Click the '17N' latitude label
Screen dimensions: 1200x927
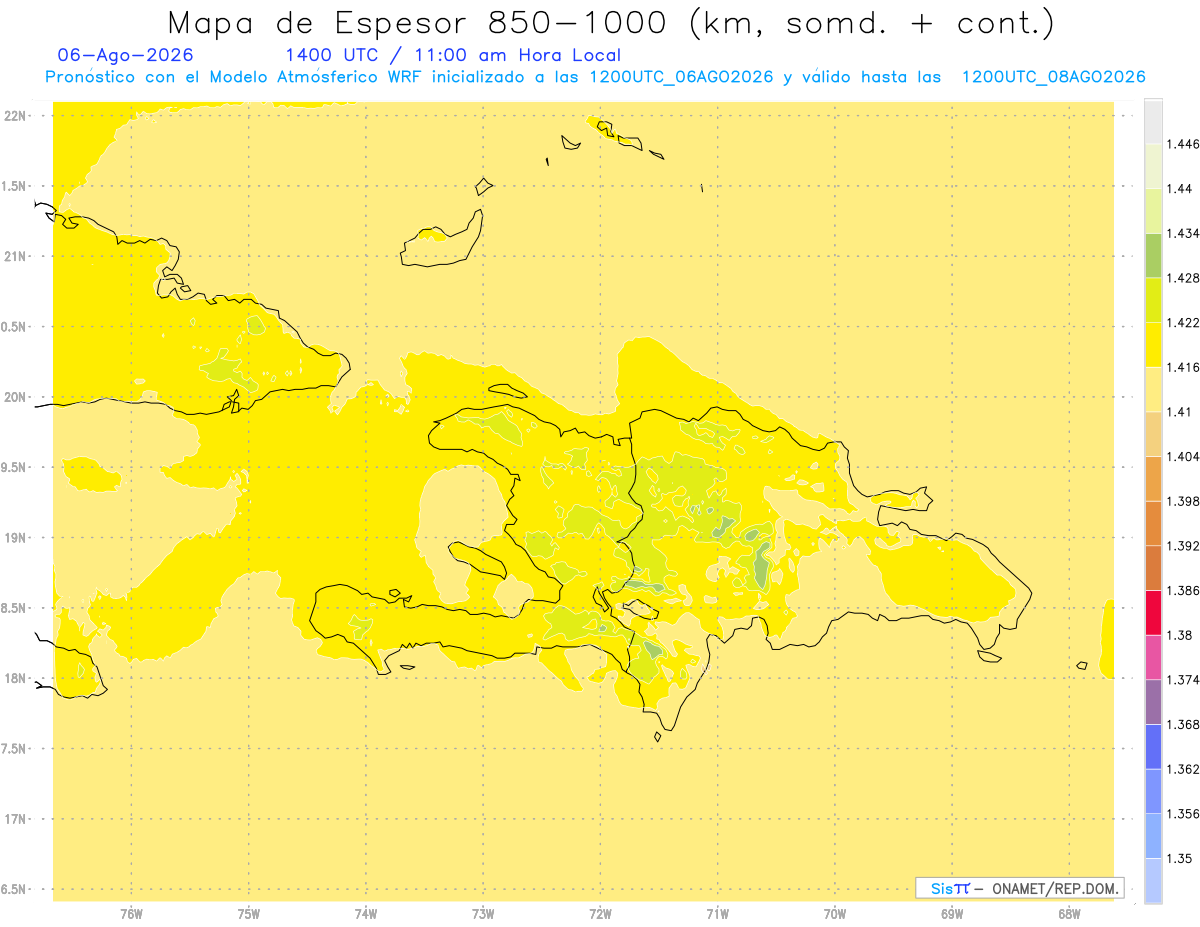[x=15, y=819]
